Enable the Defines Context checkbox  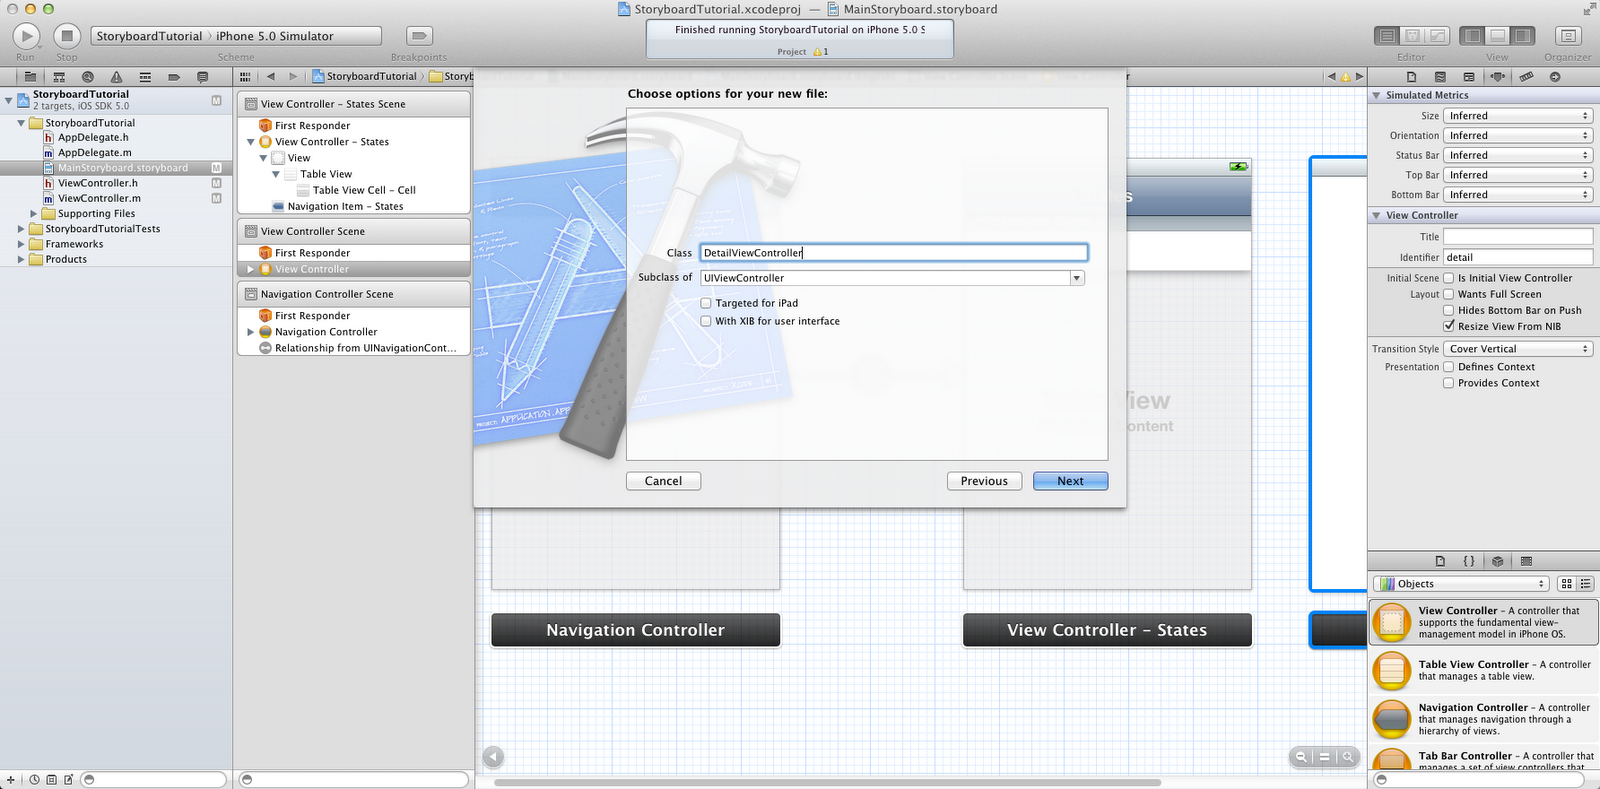coord(1448,367)
